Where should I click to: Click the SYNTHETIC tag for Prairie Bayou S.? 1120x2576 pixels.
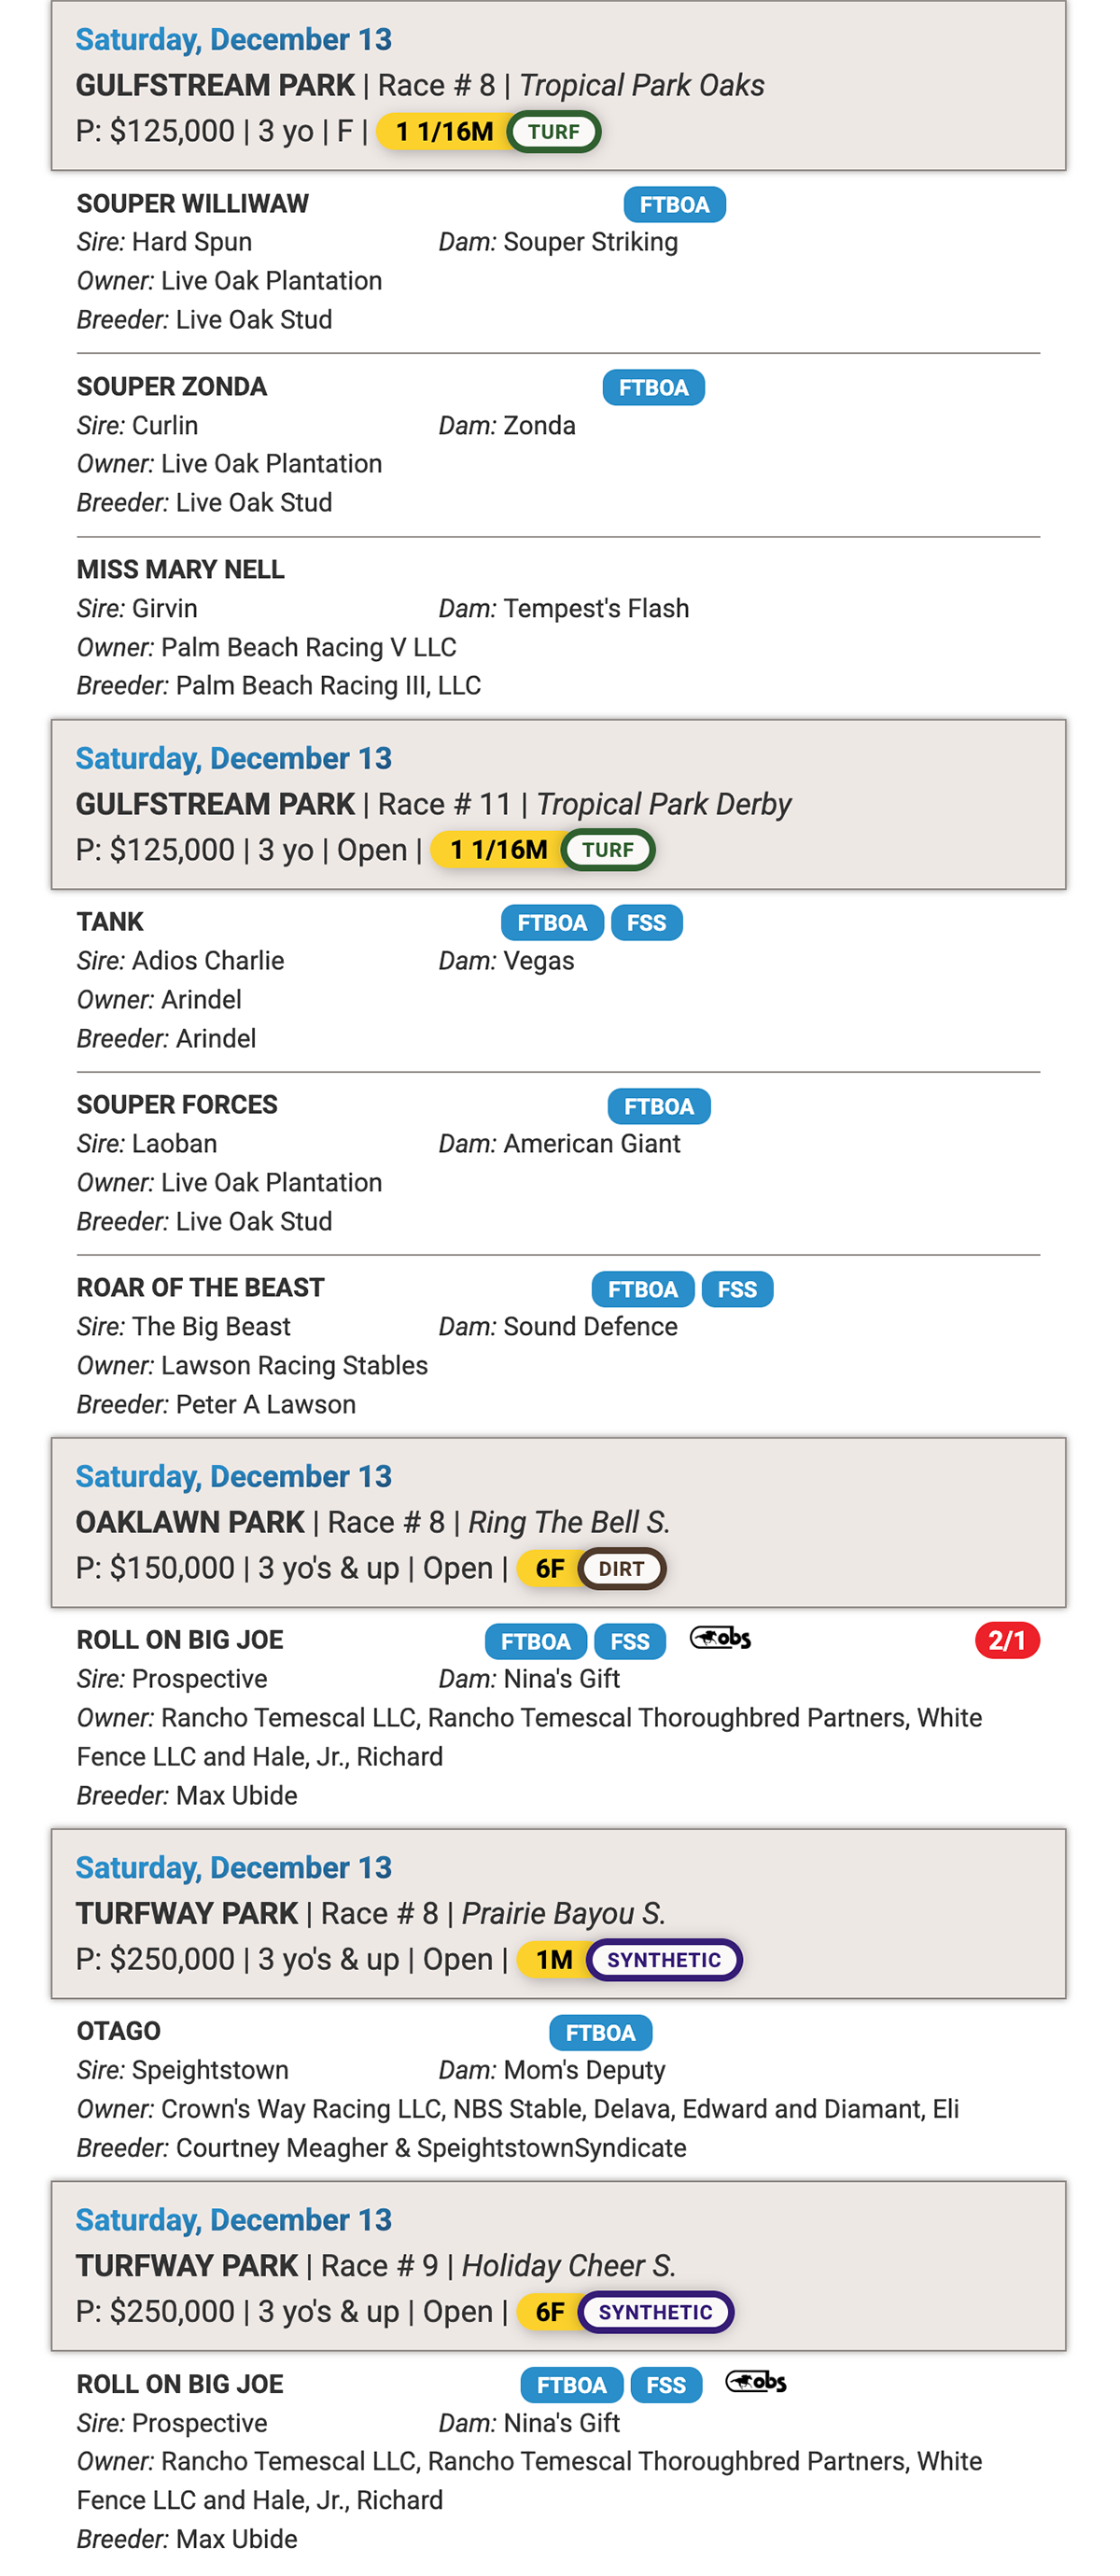pyautogui.click(x=663, y=1960)
